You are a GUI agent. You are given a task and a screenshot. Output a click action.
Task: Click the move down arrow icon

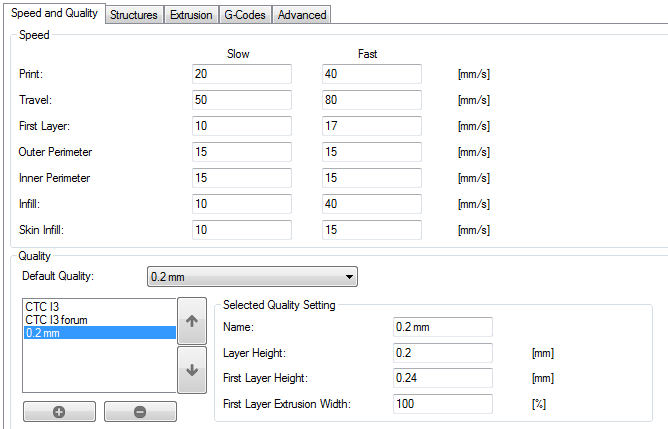(x=190, y=370)
